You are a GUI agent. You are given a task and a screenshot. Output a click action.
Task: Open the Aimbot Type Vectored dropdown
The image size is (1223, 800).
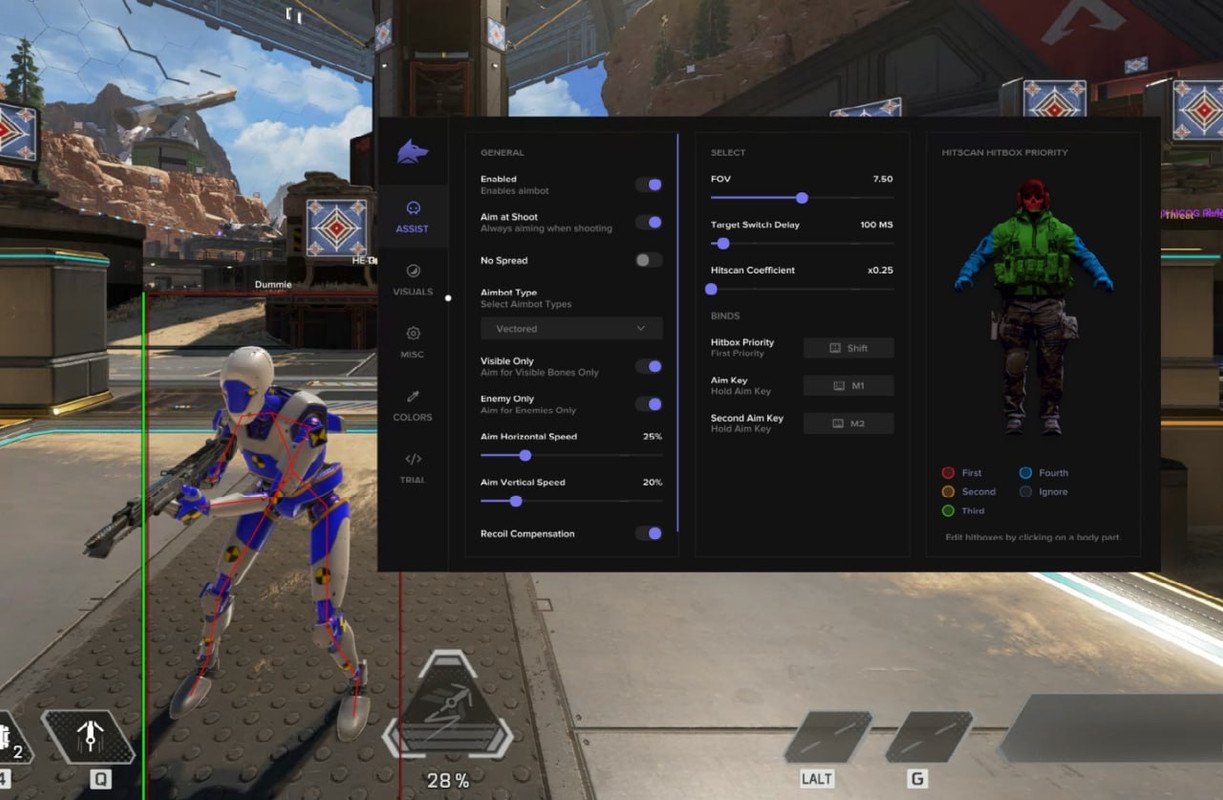point(571,328)
